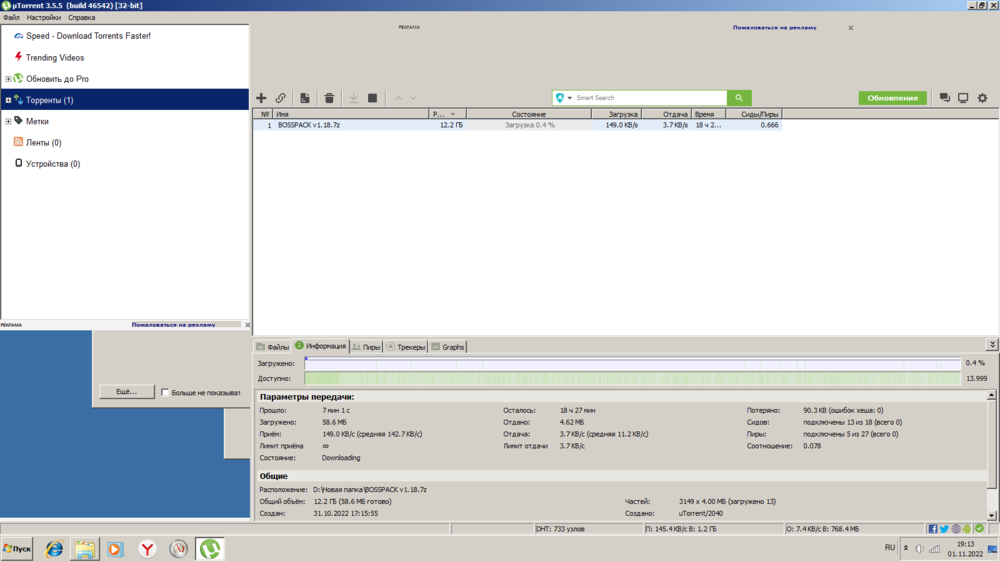
Task: Check the 'Больше не показывать' checkbox
Action: pos(165,393)
